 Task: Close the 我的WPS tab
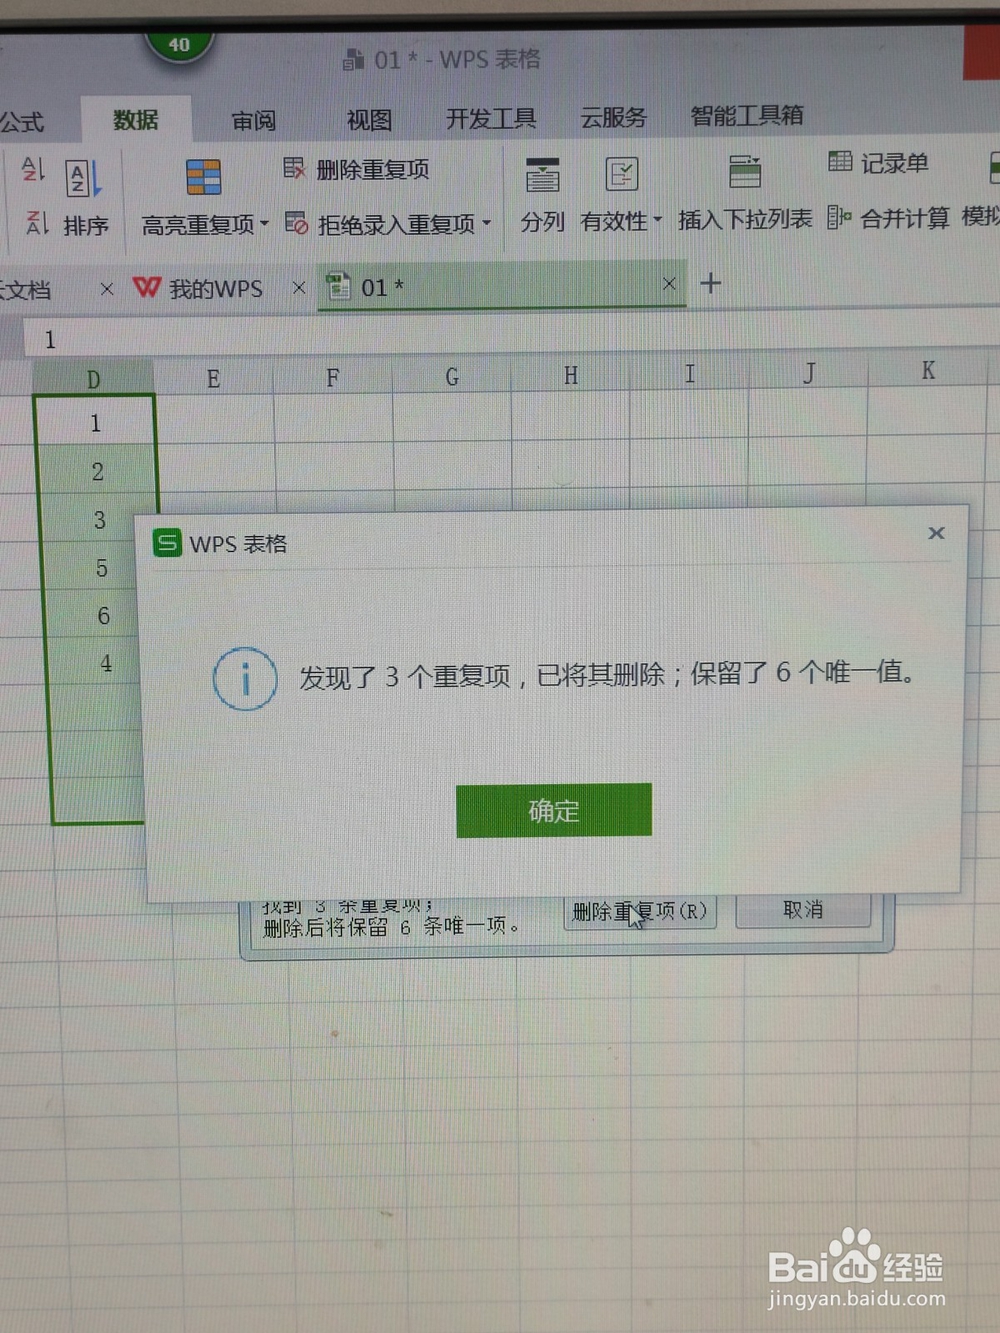299,288
